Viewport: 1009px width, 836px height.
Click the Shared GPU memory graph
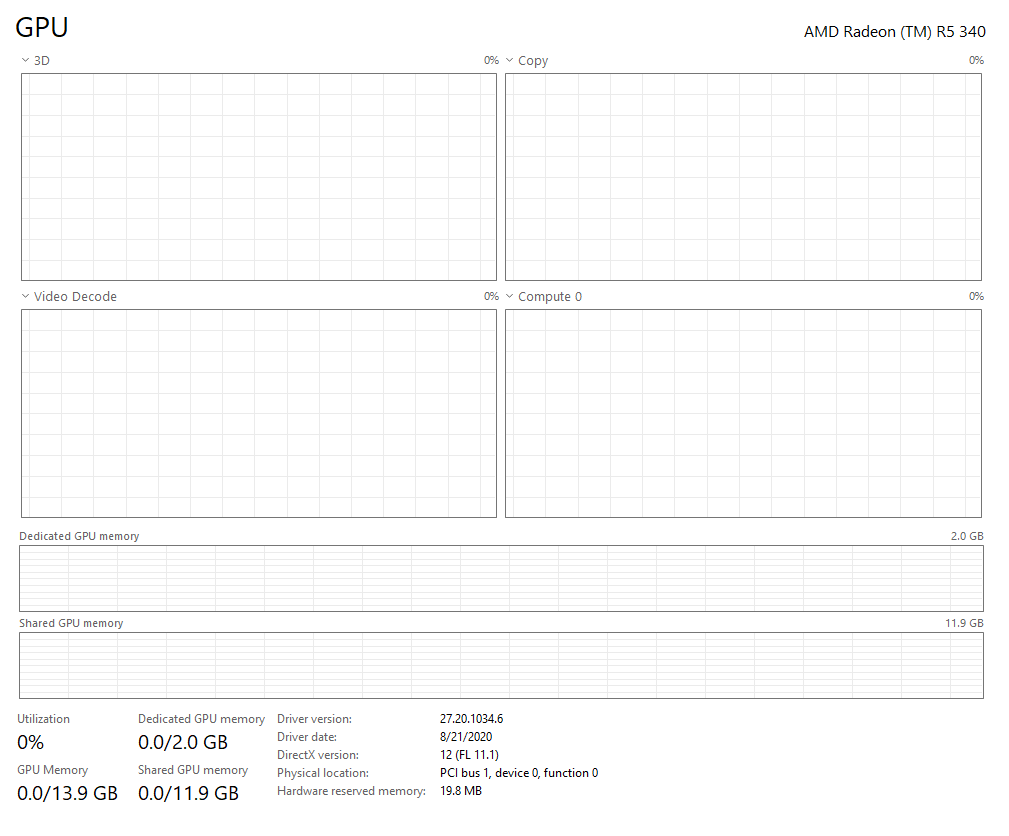(501, 665)
